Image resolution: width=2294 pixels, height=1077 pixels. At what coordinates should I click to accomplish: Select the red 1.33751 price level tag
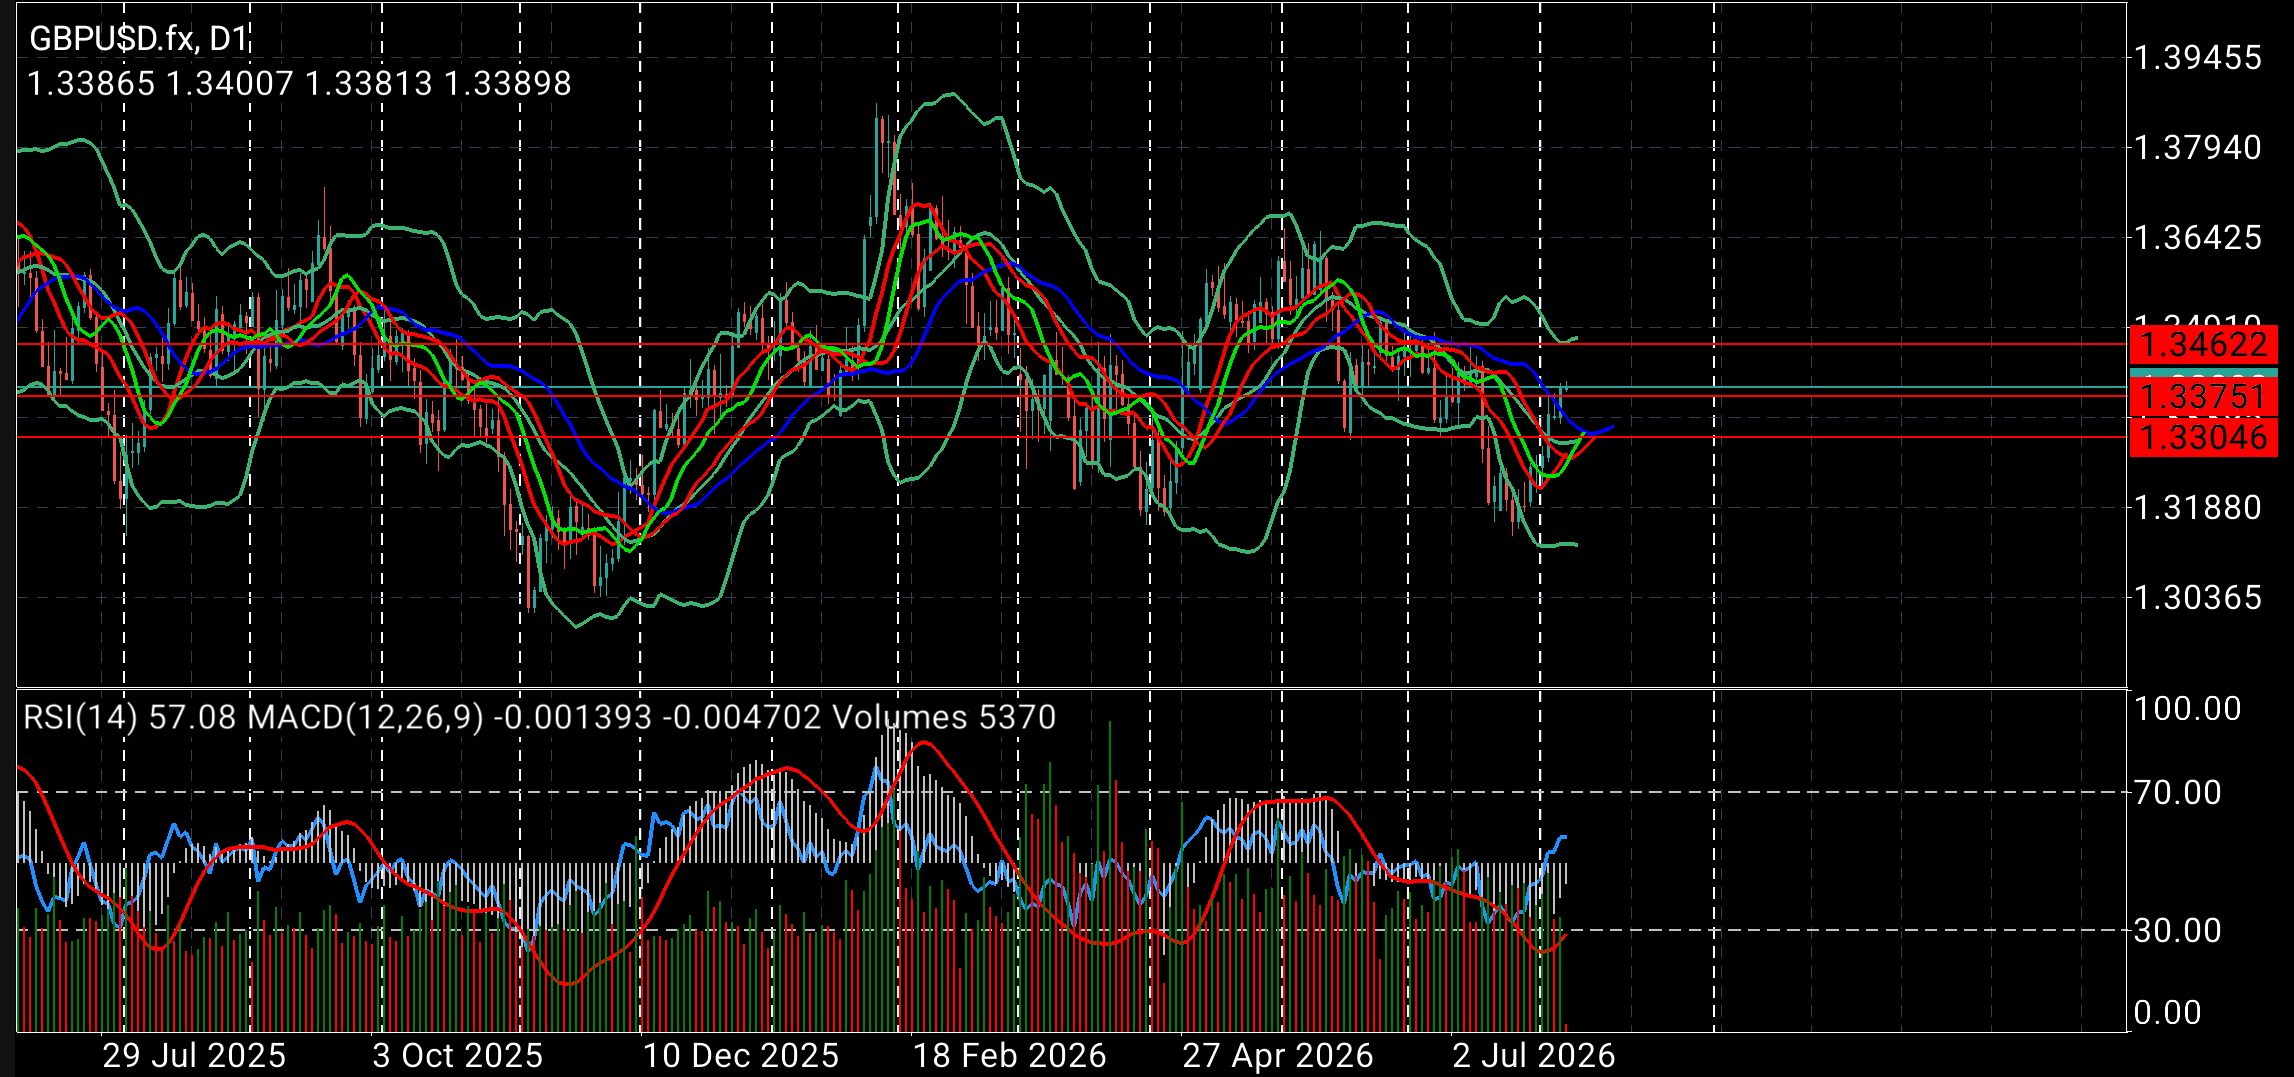pos(2204,396)
